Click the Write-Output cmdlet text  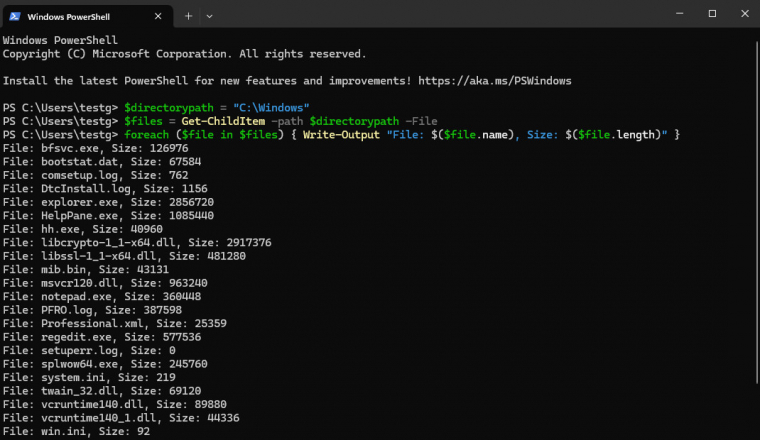(341, 135)
